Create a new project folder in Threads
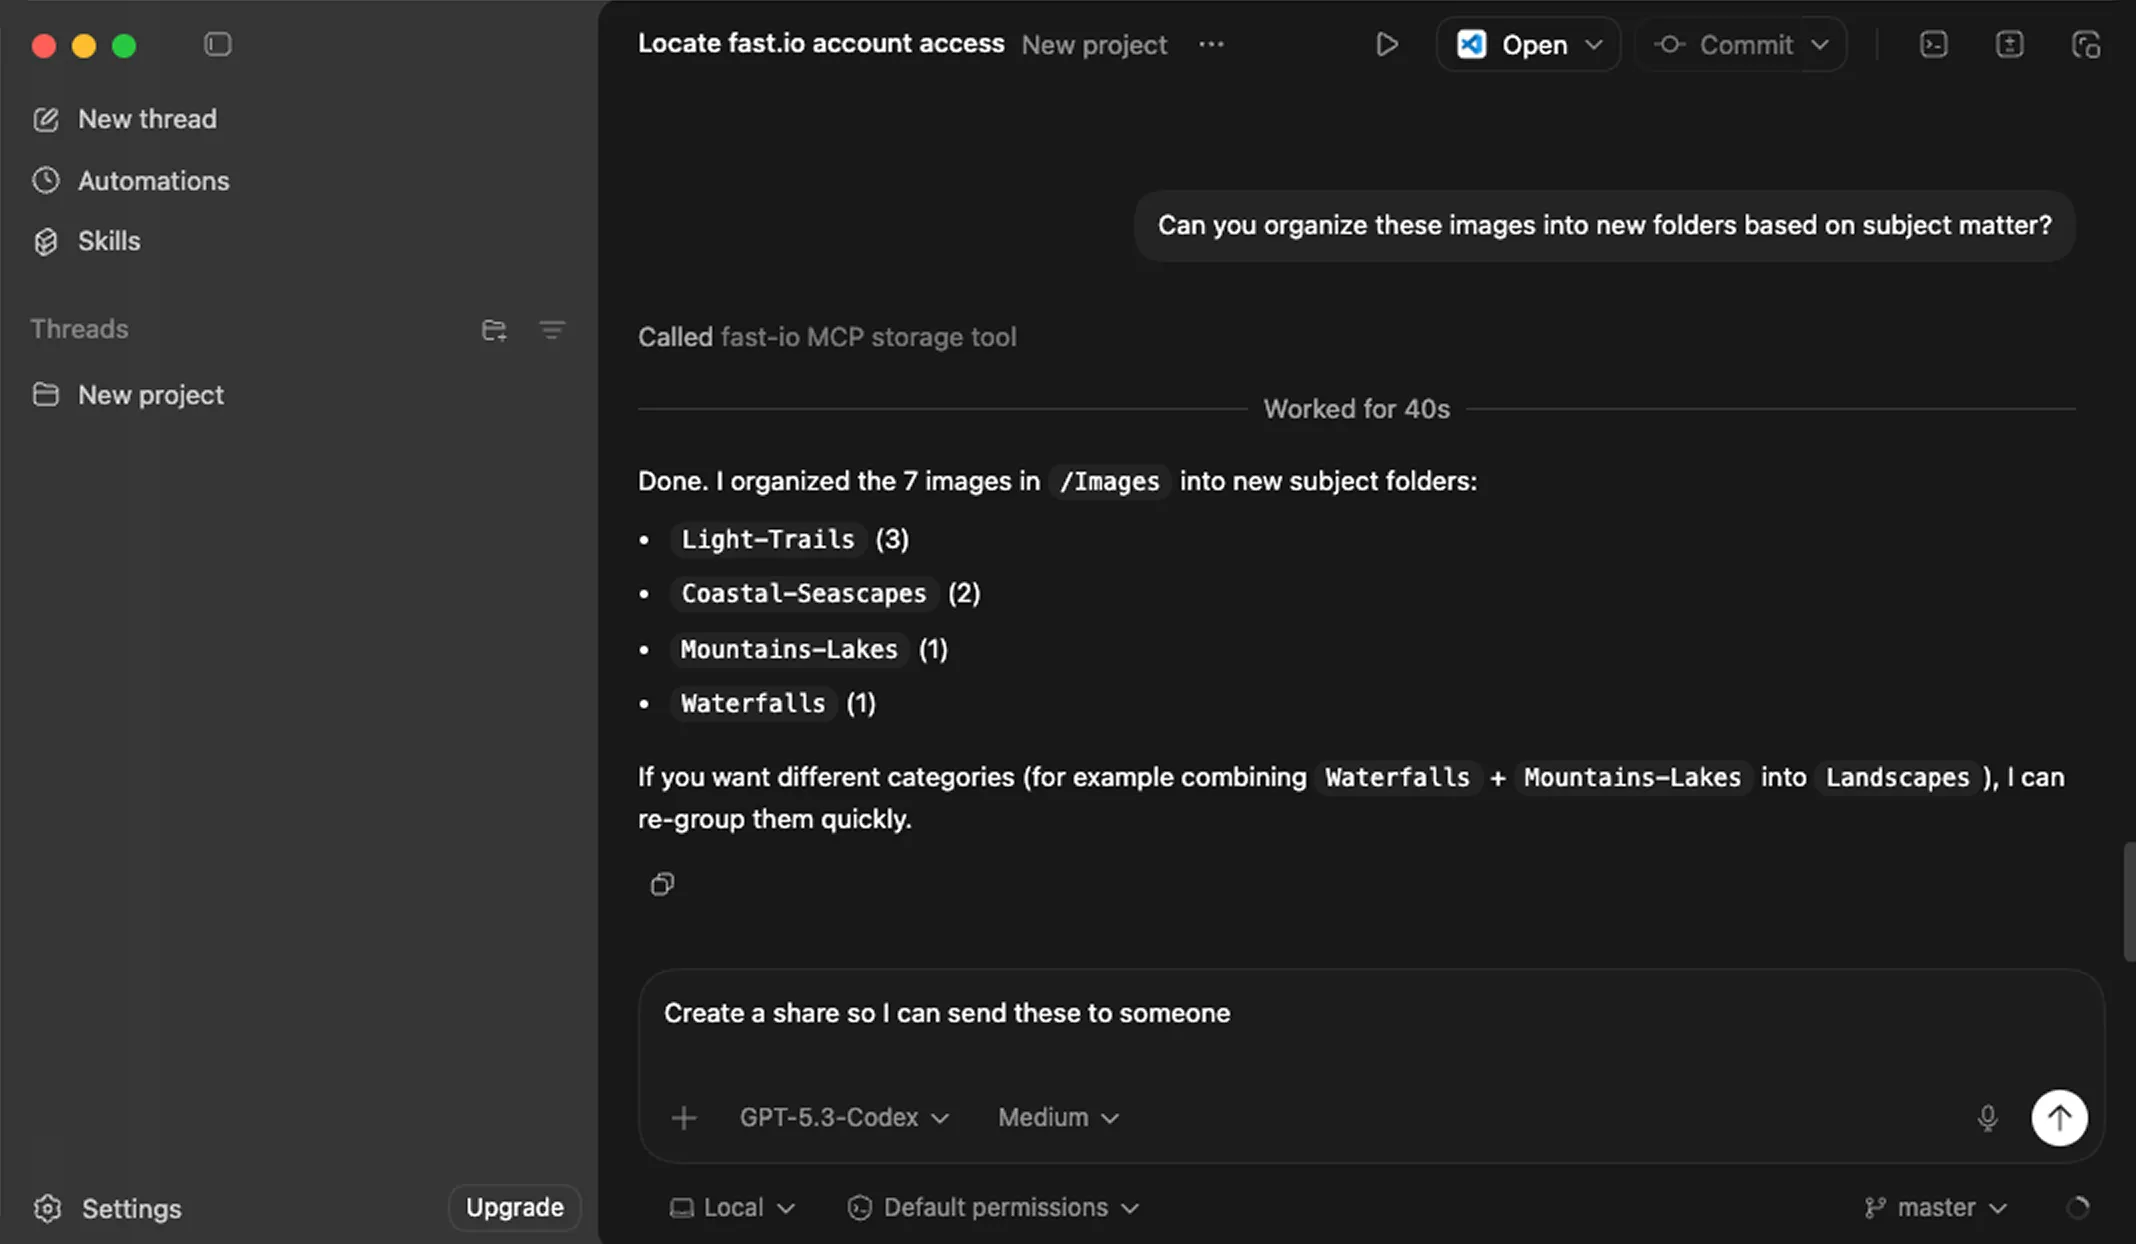 click(x=493, y=329)
